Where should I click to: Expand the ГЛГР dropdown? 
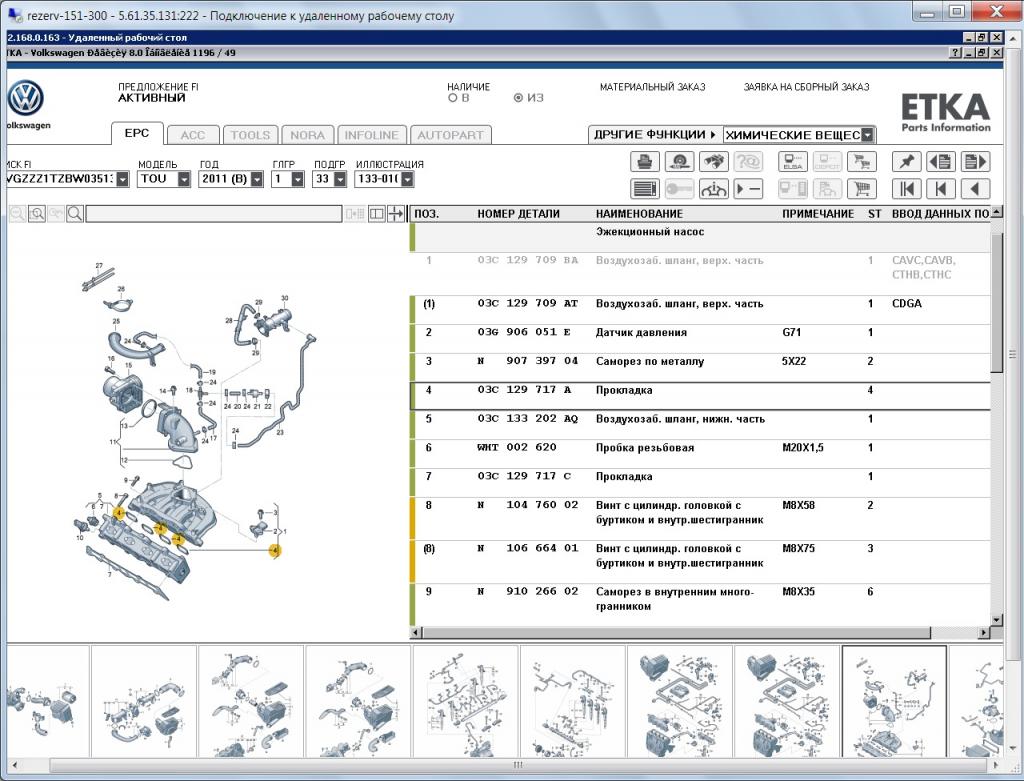pyautogui.click(x=297, y=179)
